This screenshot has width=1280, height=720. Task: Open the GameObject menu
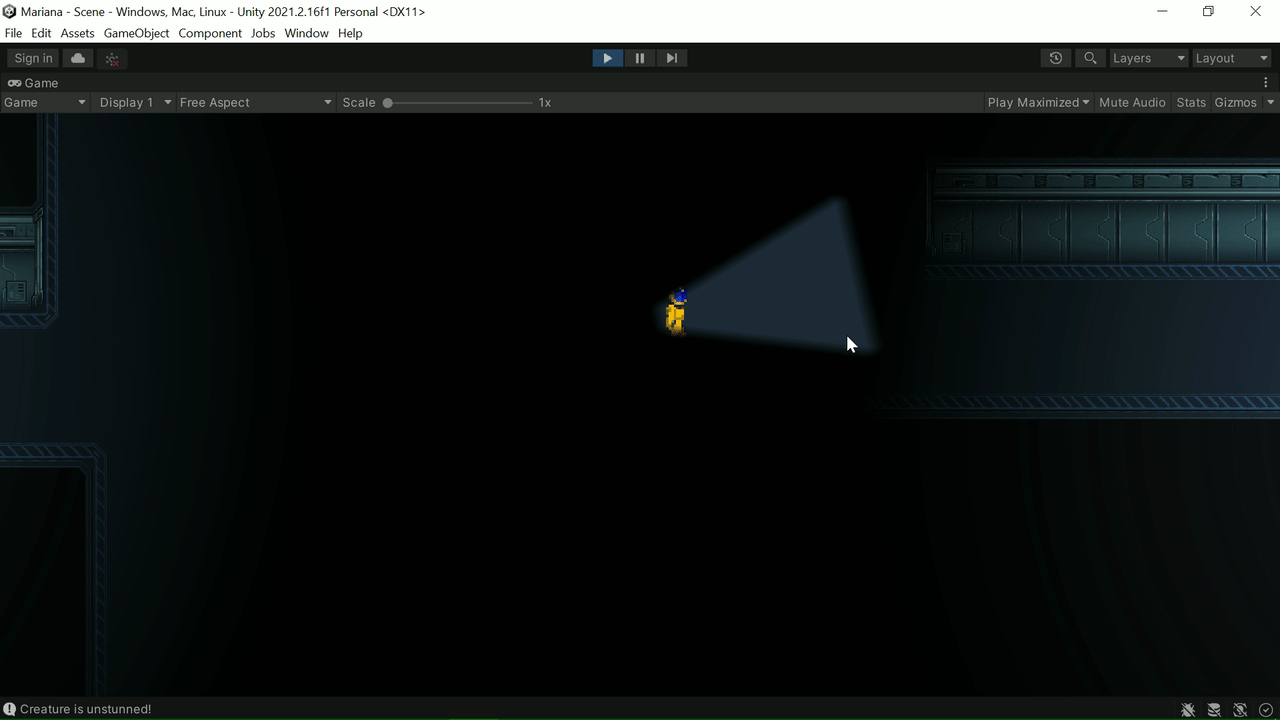(x=137, y=33)
